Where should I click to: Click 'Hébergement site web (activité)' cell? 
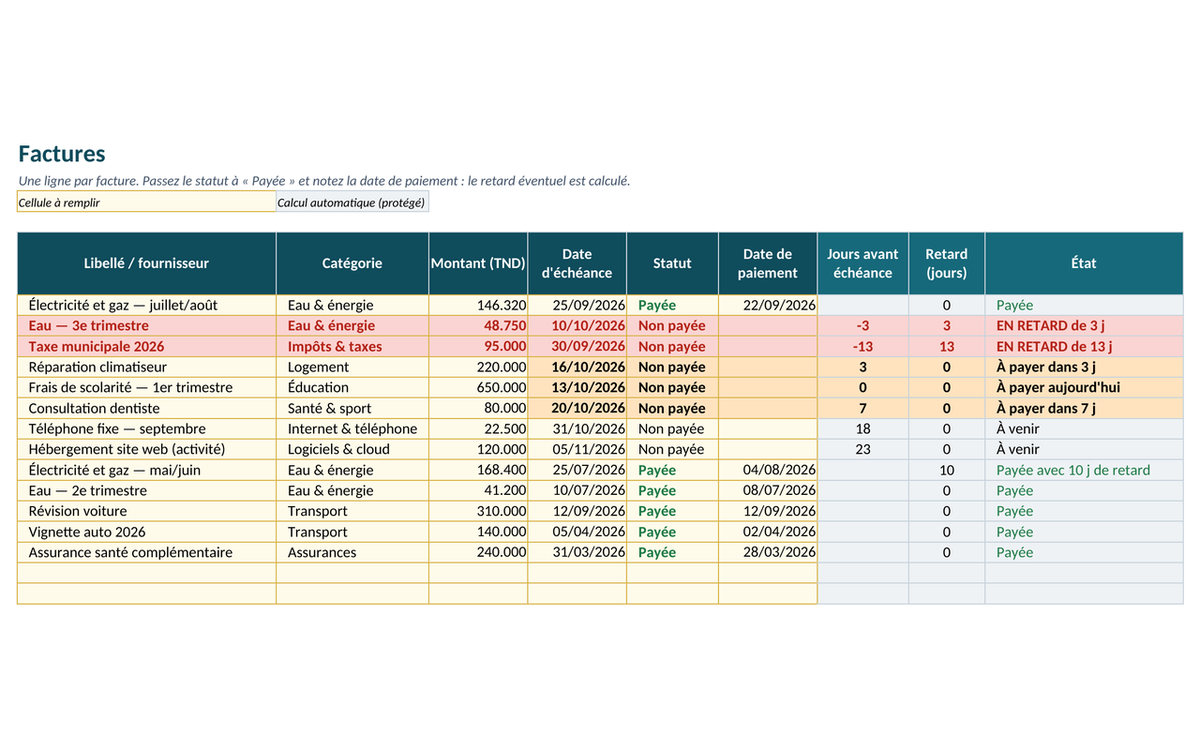tap(146, 449)
